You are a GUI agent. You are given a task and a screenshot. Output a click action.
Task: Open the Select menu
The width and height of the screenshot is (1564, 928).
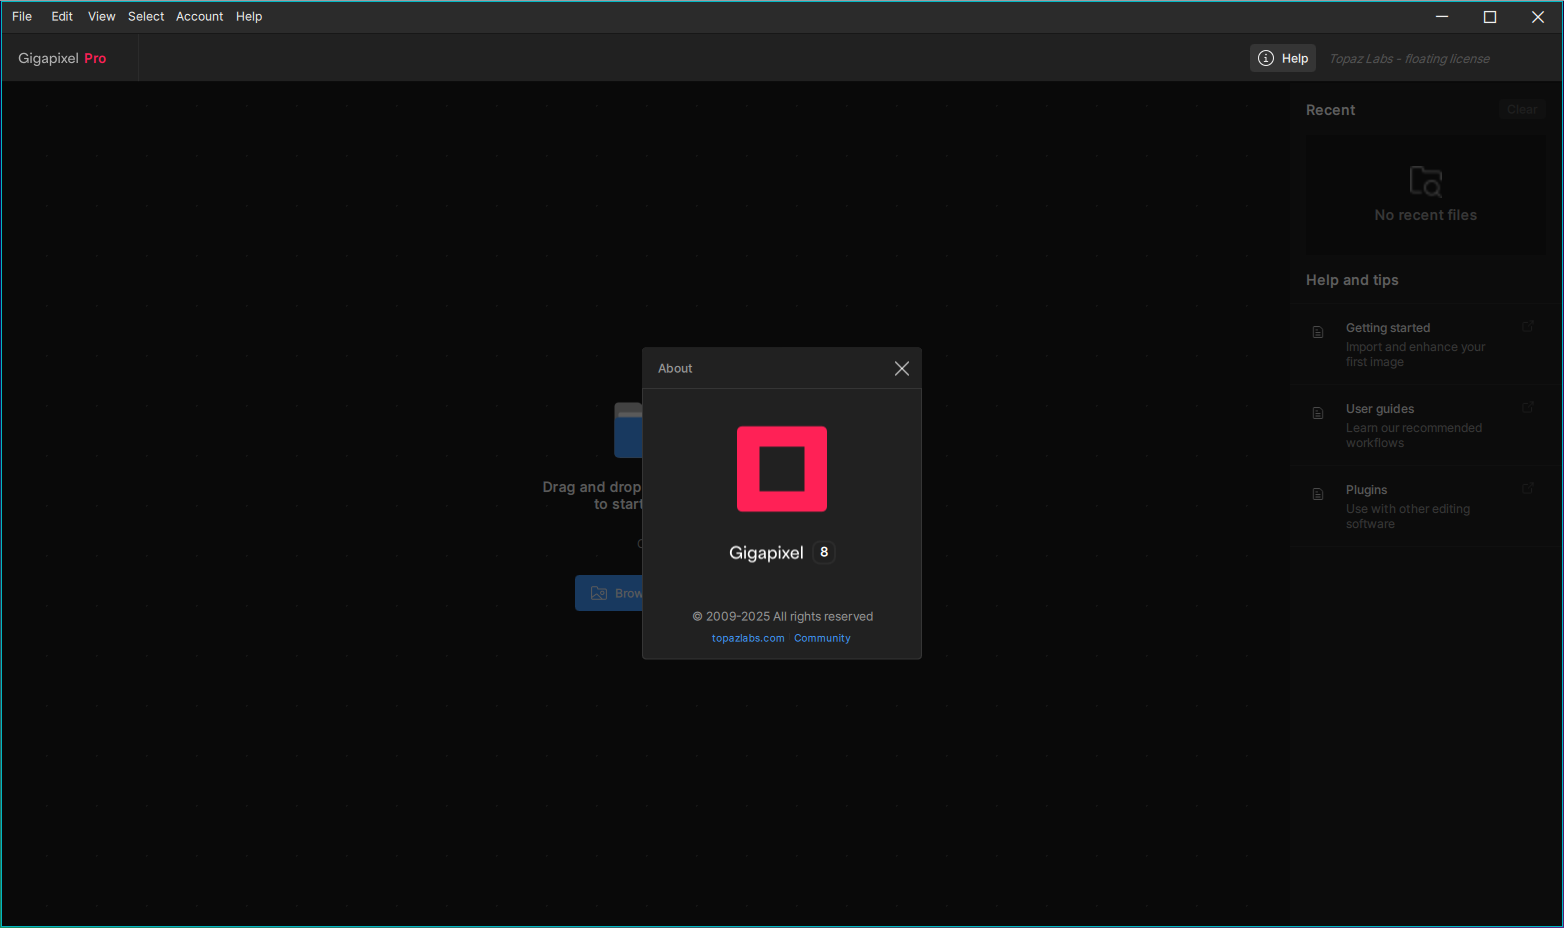pos(146,16)
